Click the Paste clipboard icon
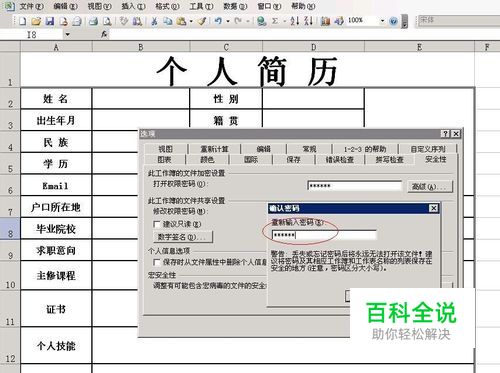 (181, 21)
